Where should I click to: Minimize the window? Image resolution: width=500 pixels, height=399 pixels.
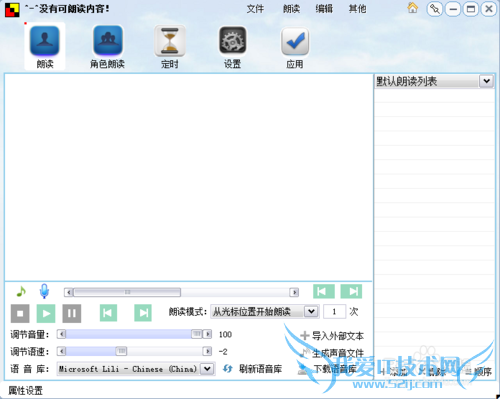click(453, 9)
